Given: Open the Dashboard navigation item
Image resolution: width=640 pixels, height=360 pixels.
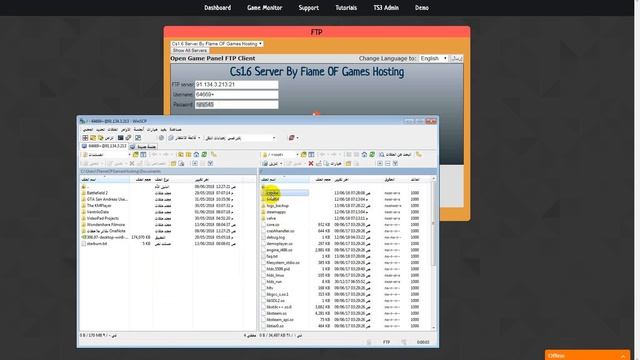Looking at the screenshot, I should point(218,8).
